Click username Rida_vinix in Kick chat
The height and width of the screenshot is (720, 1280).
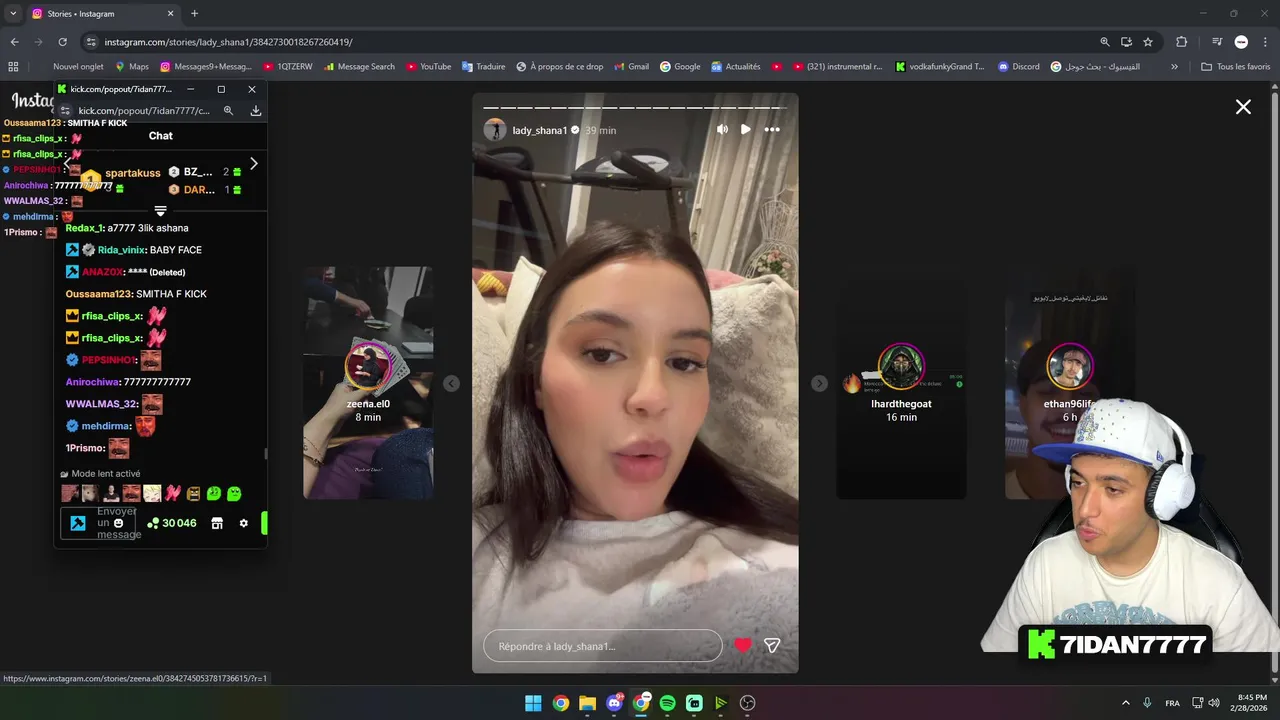121,250
